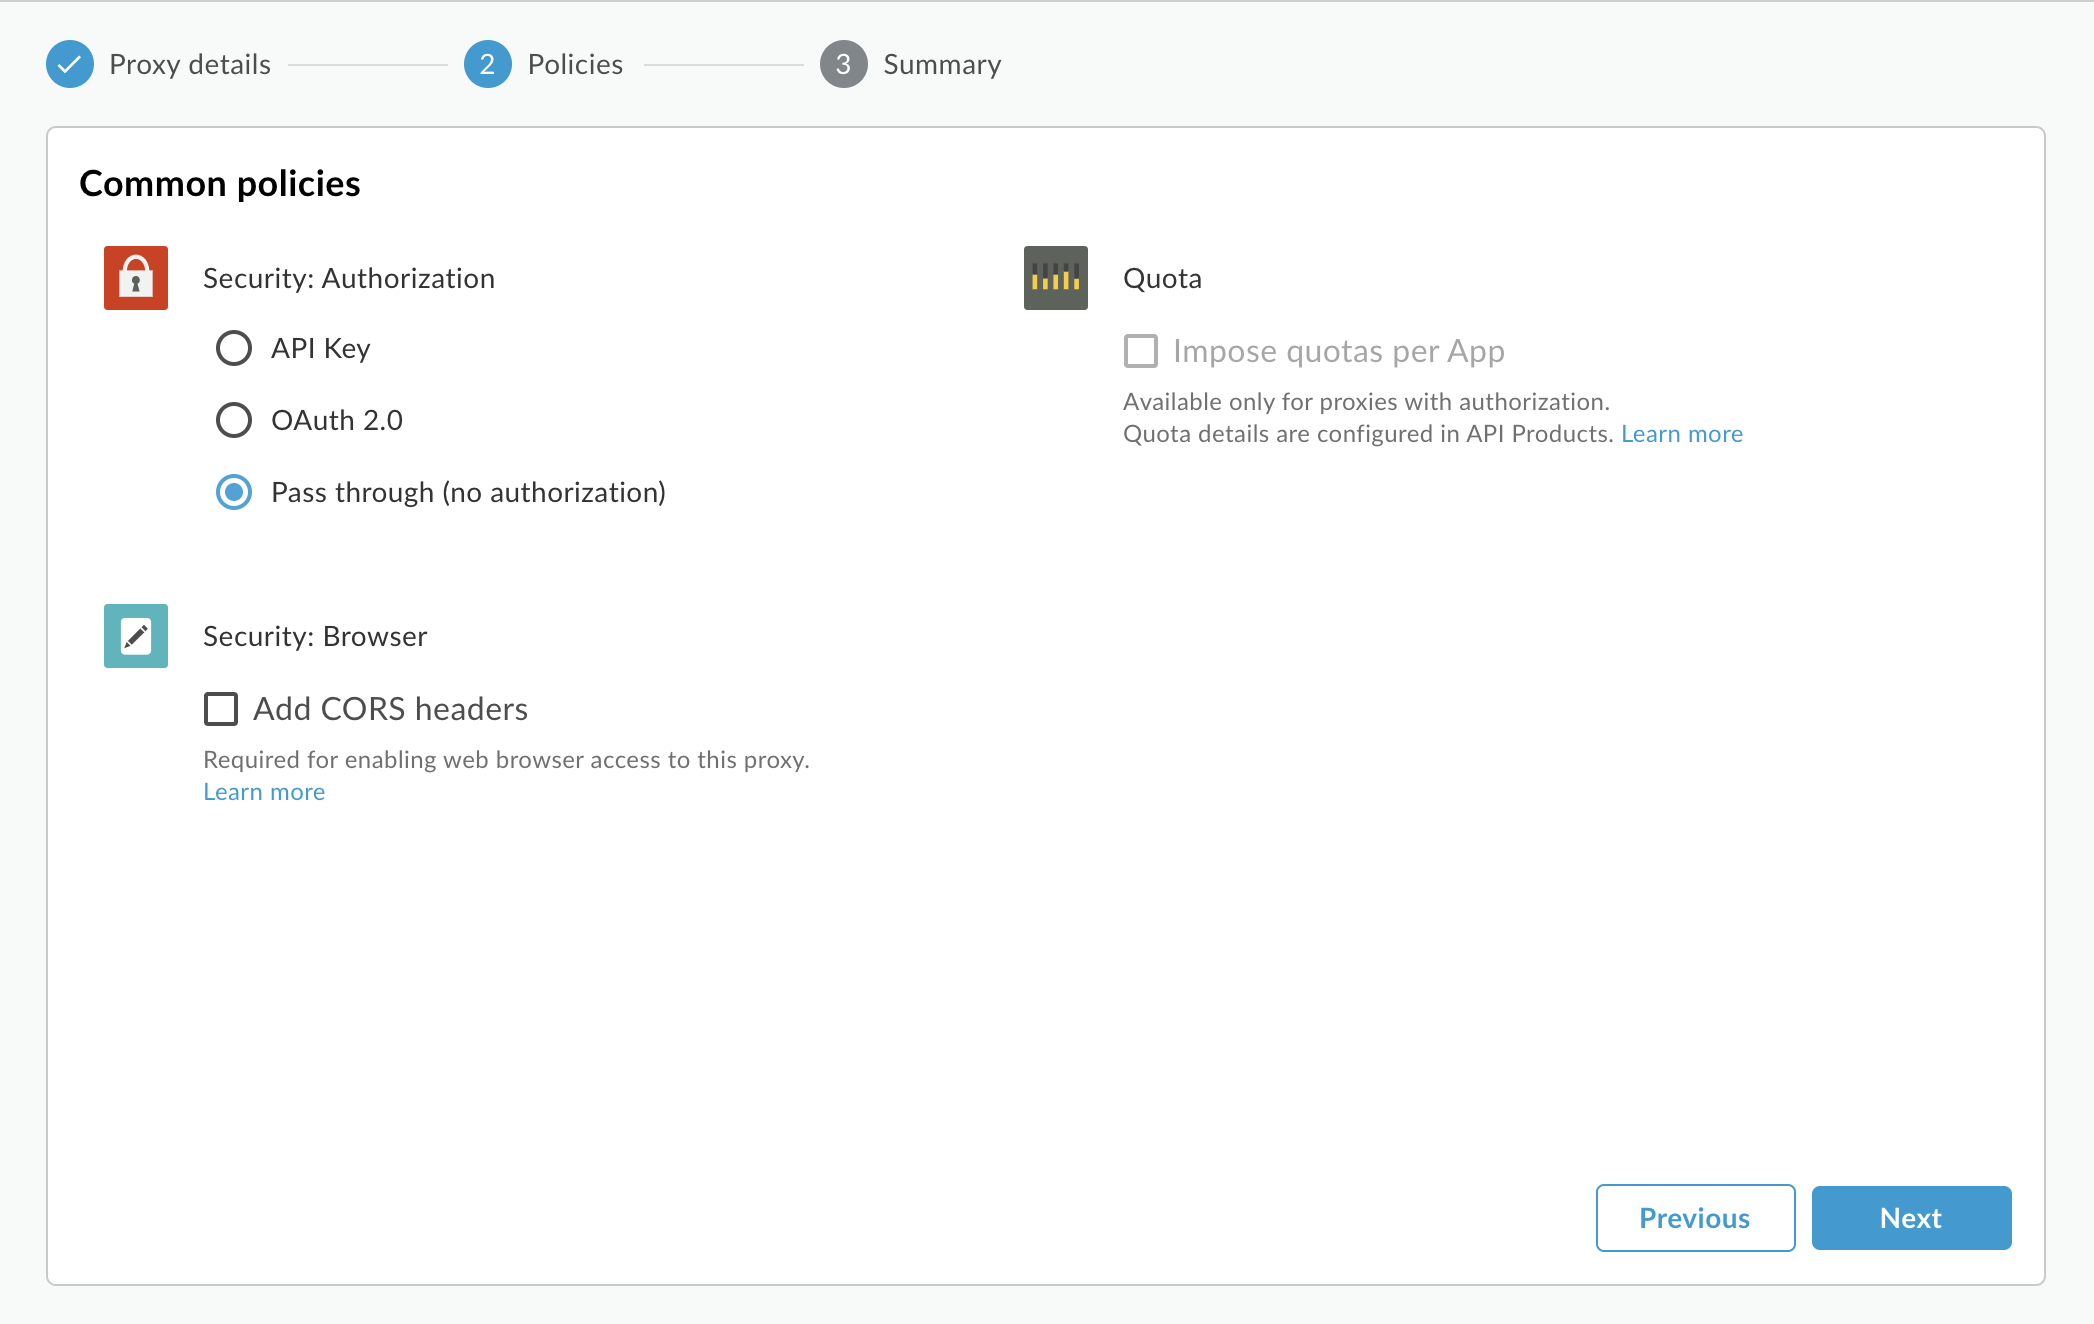Click the Next button

[1911, 1216]
